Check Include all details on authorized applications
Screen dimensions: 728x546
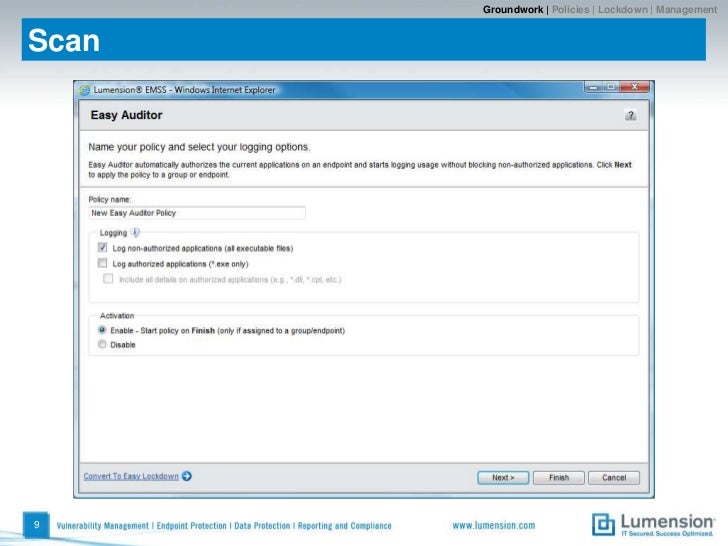pyautogui.click(x=108, y=279)
